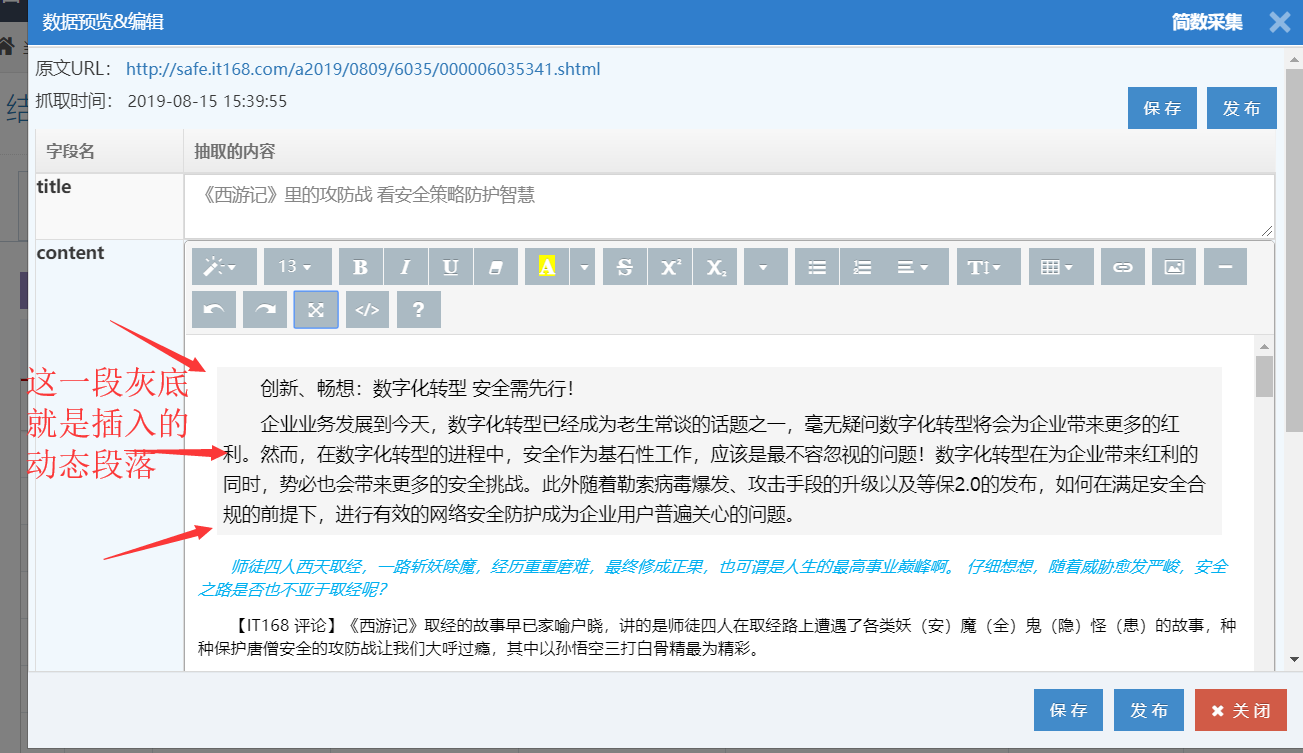
Task: Click the home icon in the background page
Action: coord(6,45)
